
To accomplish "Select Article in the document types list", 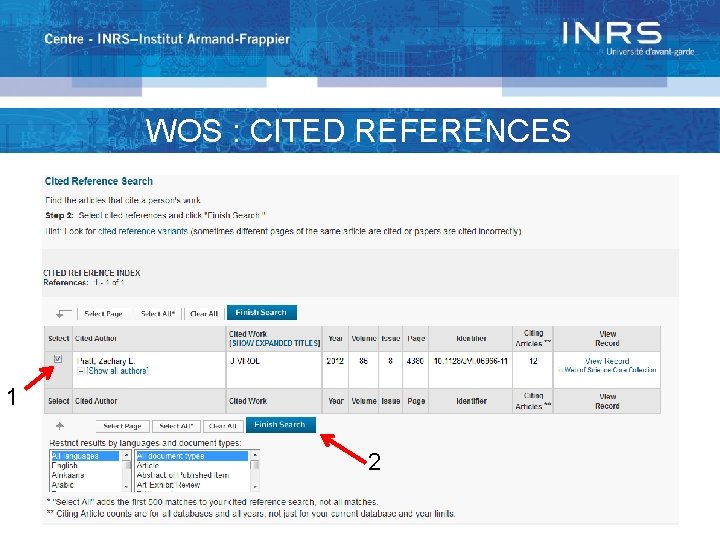I will [192, 466].
